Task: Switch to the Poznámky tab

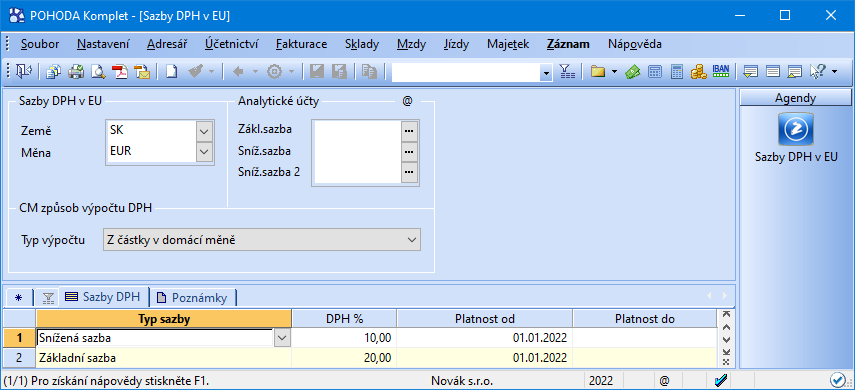Action: tap(194, 297)
